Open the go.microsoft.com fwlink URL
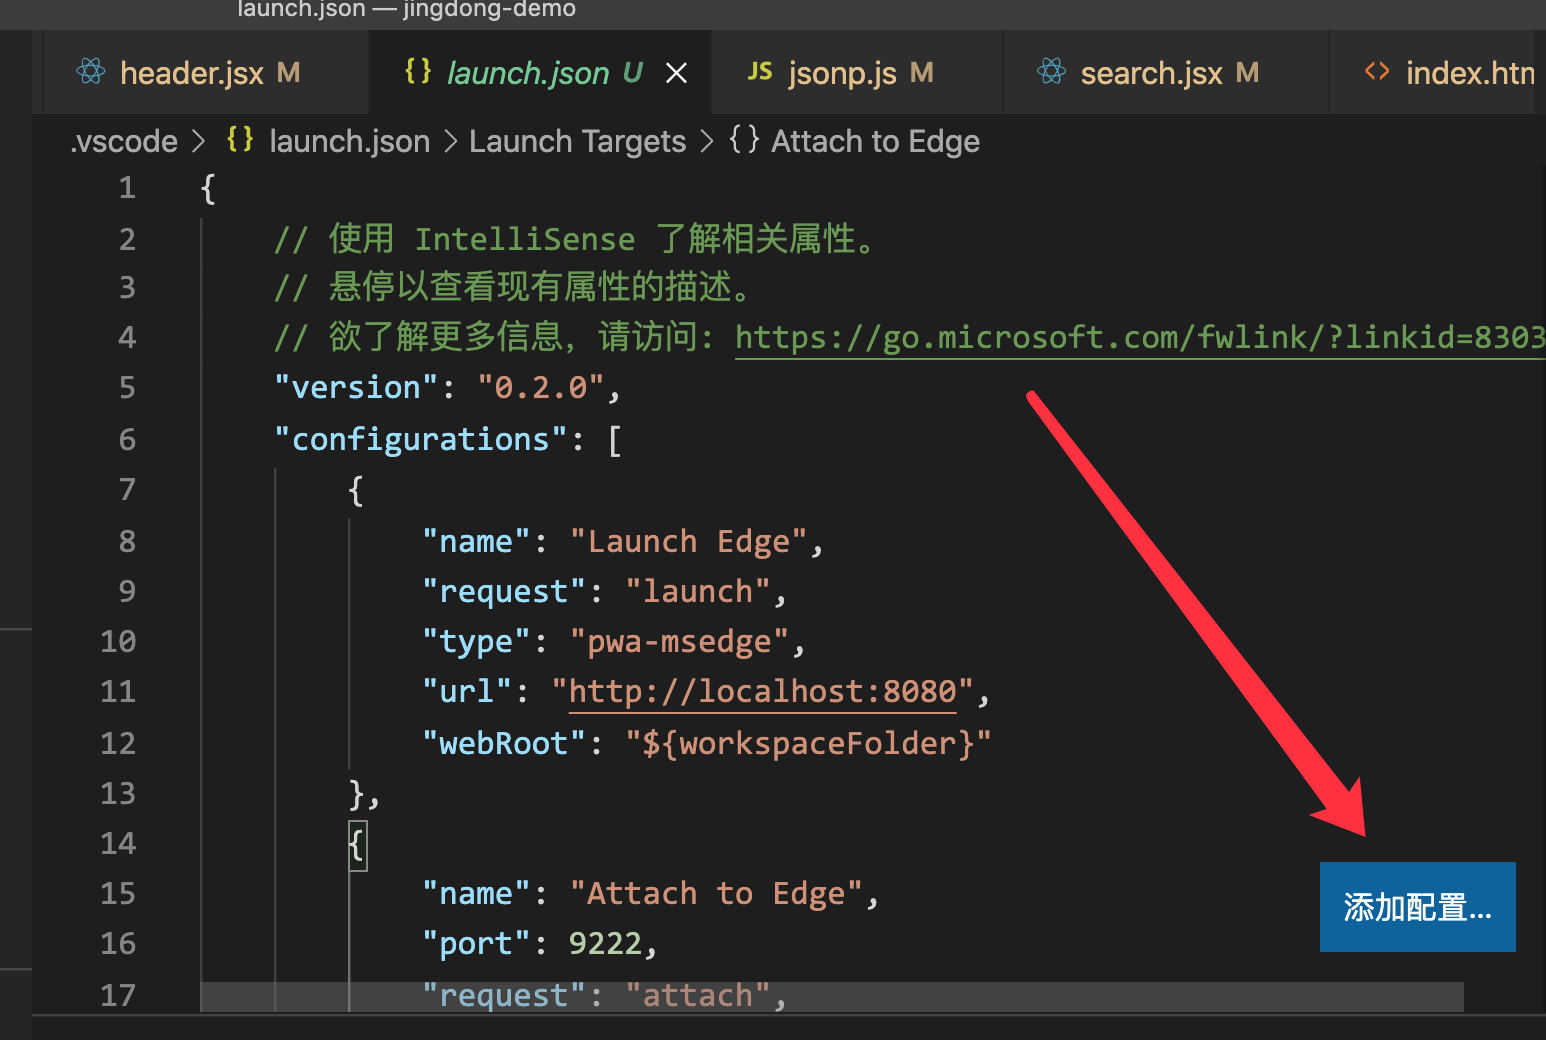Image resolution: width=1546 pixels, height=1040 pixels. coord(1138,338)
